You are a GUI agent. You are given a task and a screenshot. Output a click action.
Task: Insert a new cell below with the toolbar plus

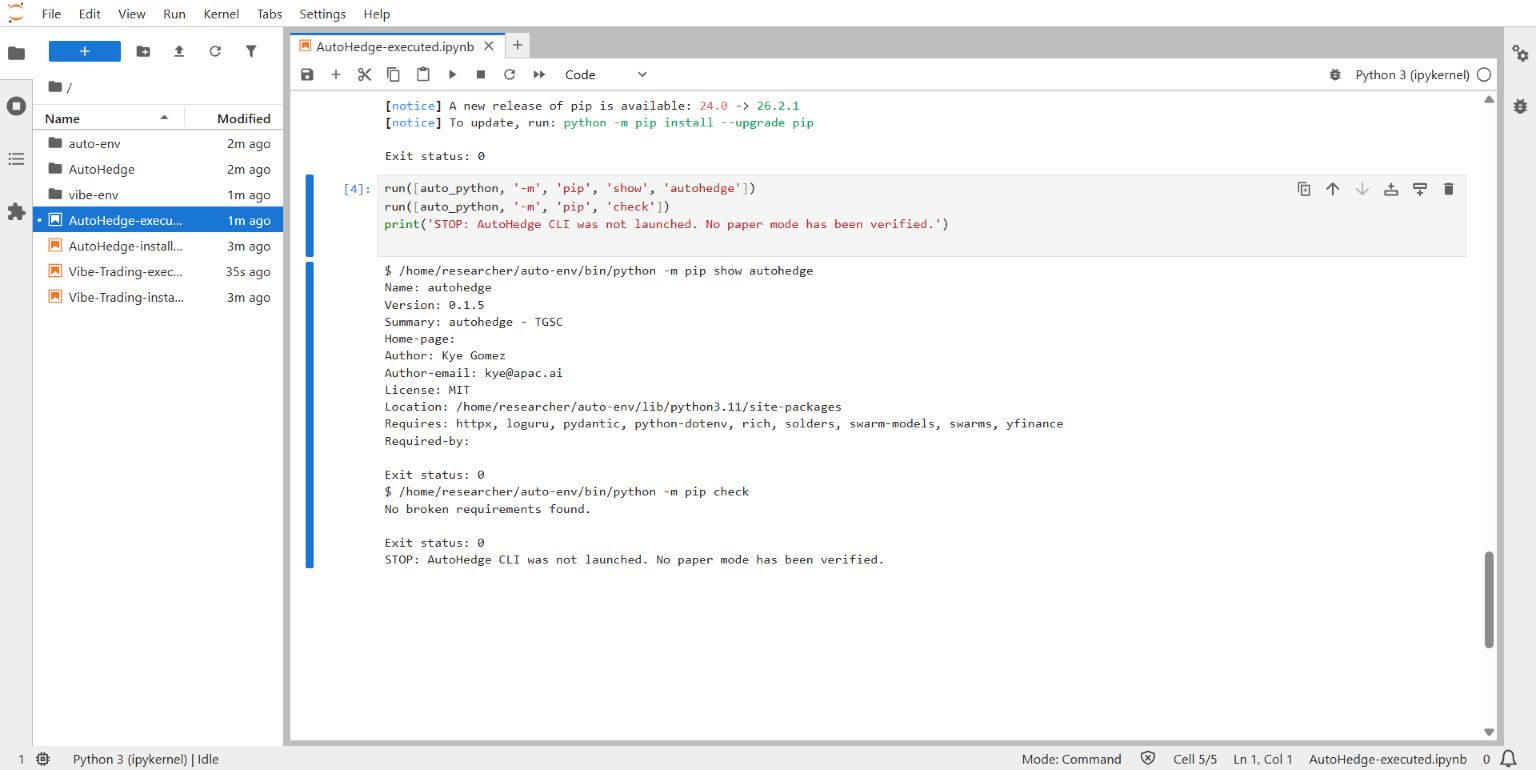pyautogui.click(x=336, y=74)
